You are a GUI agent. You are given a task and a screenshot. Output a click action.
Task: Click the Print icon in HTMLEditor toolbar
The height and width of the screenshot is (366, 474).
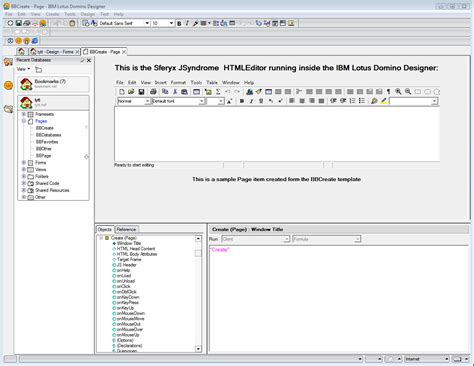click(x=153, y=92)
